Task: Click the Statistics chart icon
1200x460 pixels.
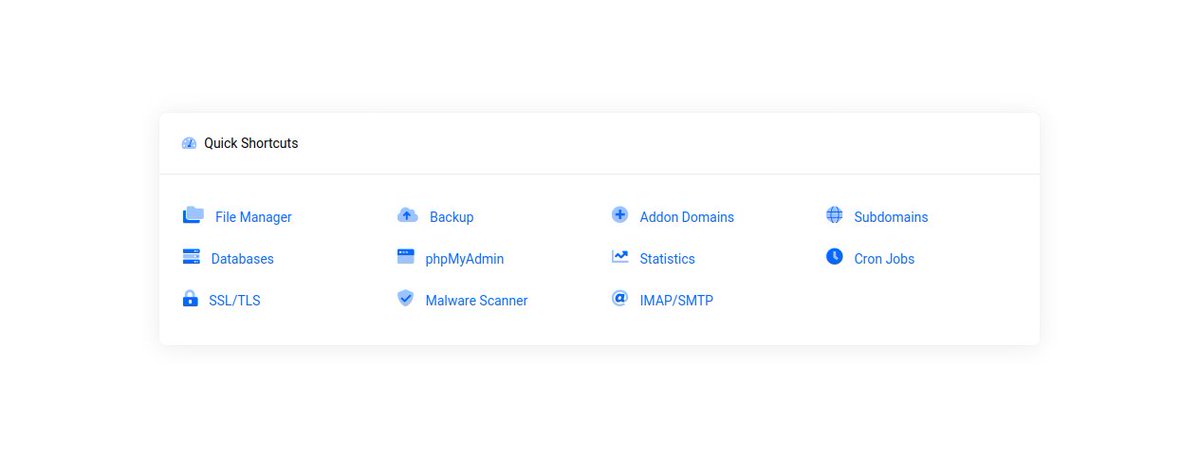Action: (x=620, y=257)
